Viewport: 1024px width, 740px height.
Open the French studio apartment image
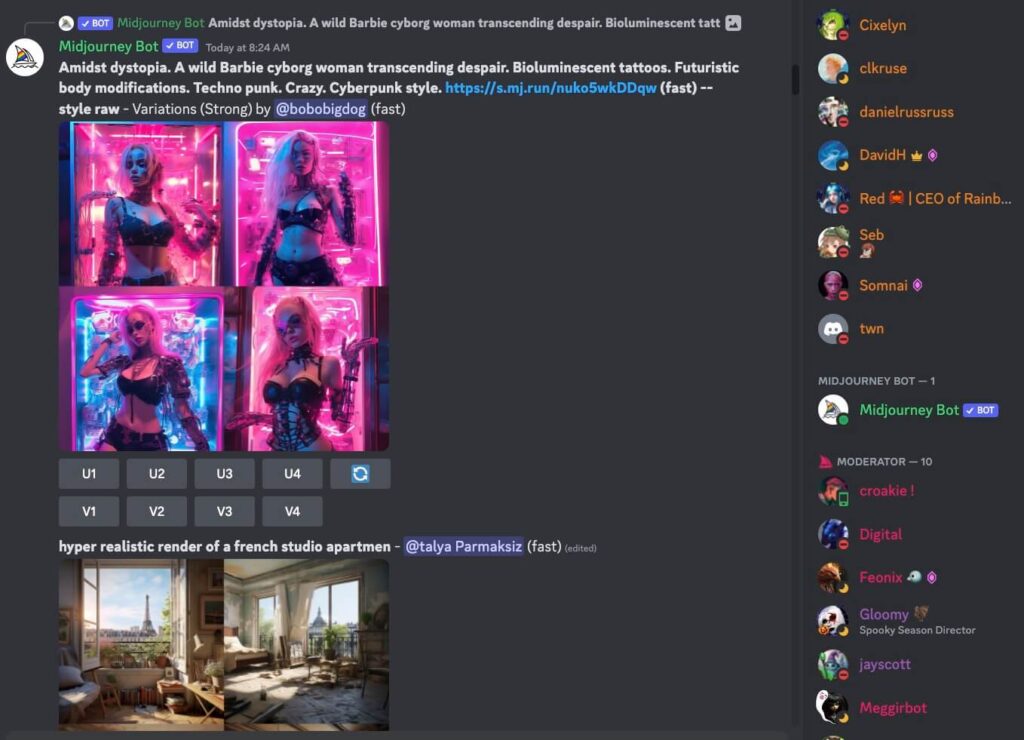point(224,644)
